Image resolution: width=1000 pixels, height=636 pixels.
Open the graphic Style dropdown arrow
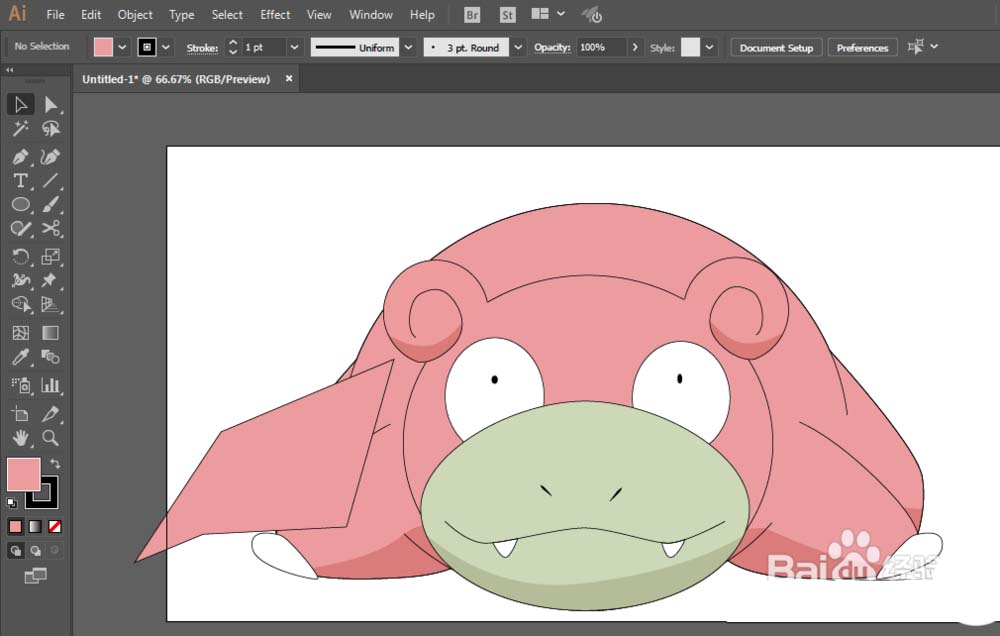coord(709,47)
